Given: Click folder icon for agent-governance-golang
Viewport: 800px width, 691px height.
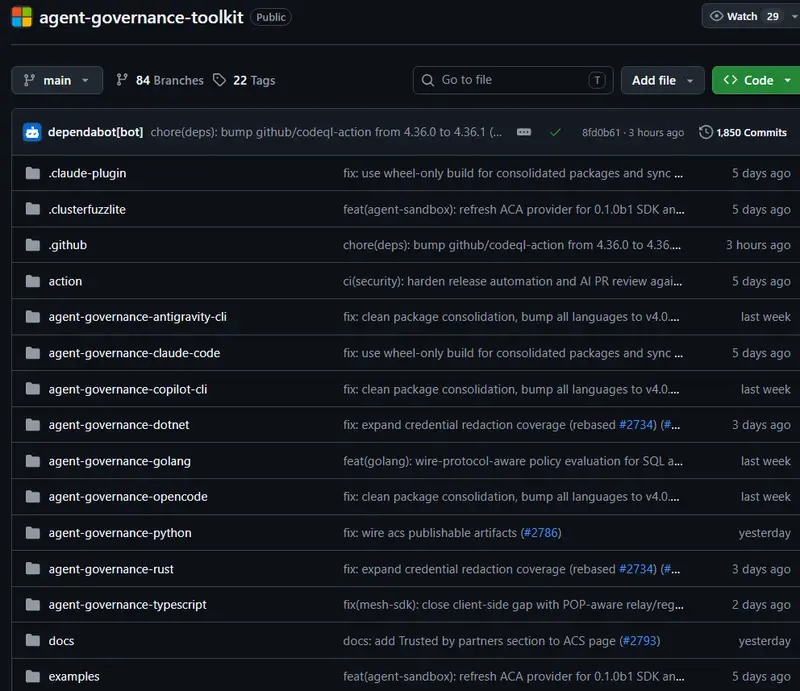Looking at the screenshot, I should coord(33,461).
